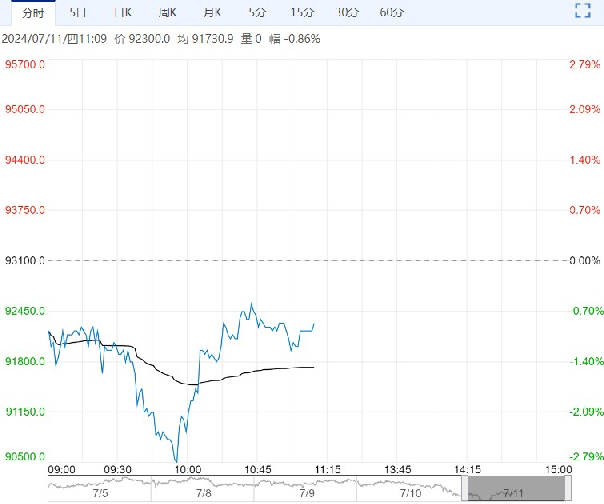Click the left edge of the gray range selector
Screen dimensions: 604x504
coord(467,489)
